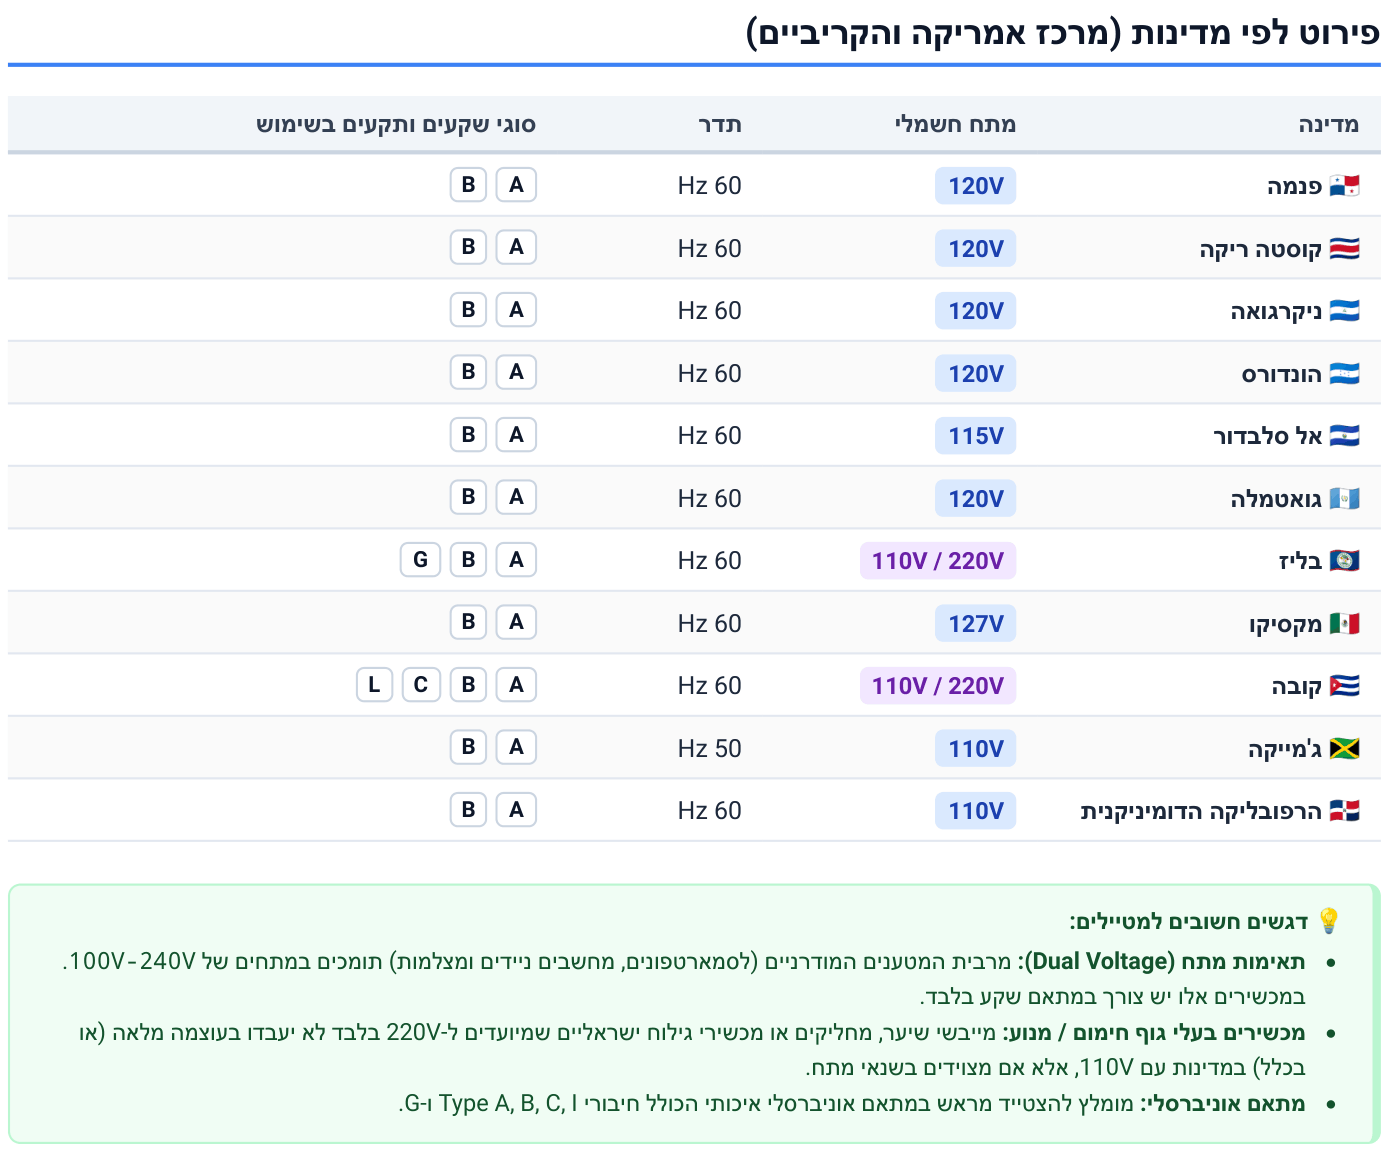
Task: Click the B plug badge in Mexico row
Action: pos(468,622)
